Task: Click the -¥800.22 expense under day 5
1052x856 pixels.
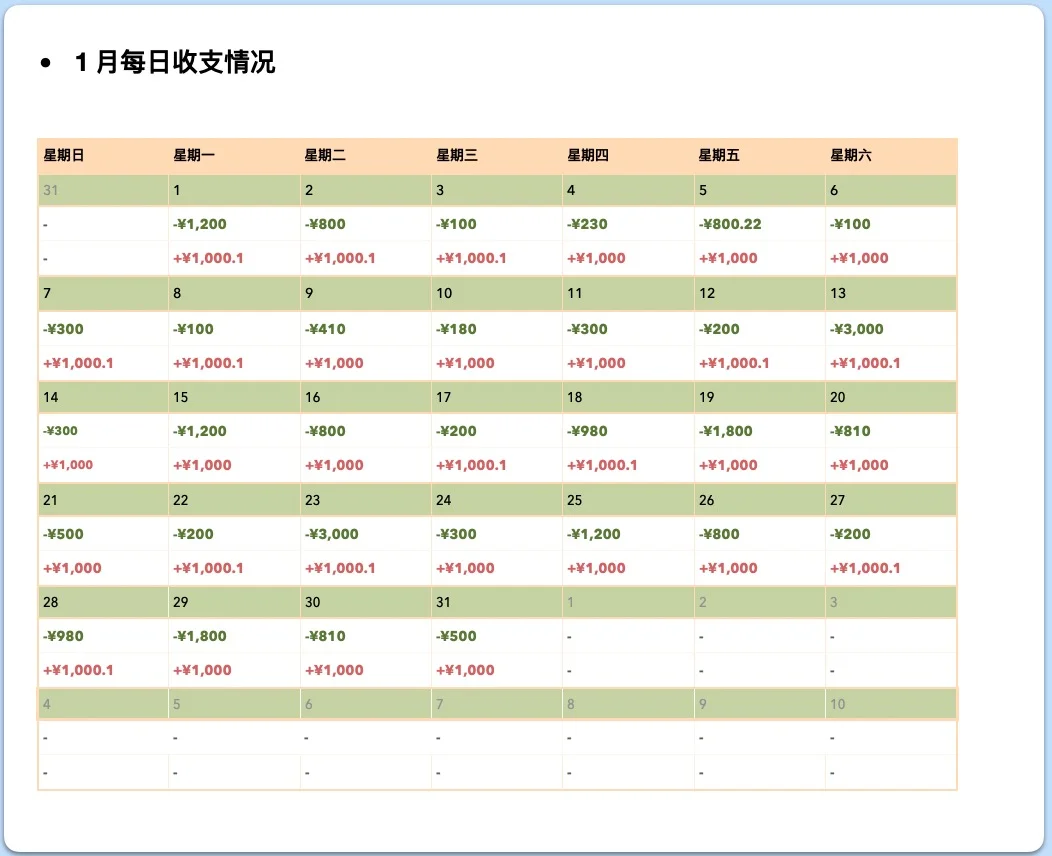Action: click(728, 224)
